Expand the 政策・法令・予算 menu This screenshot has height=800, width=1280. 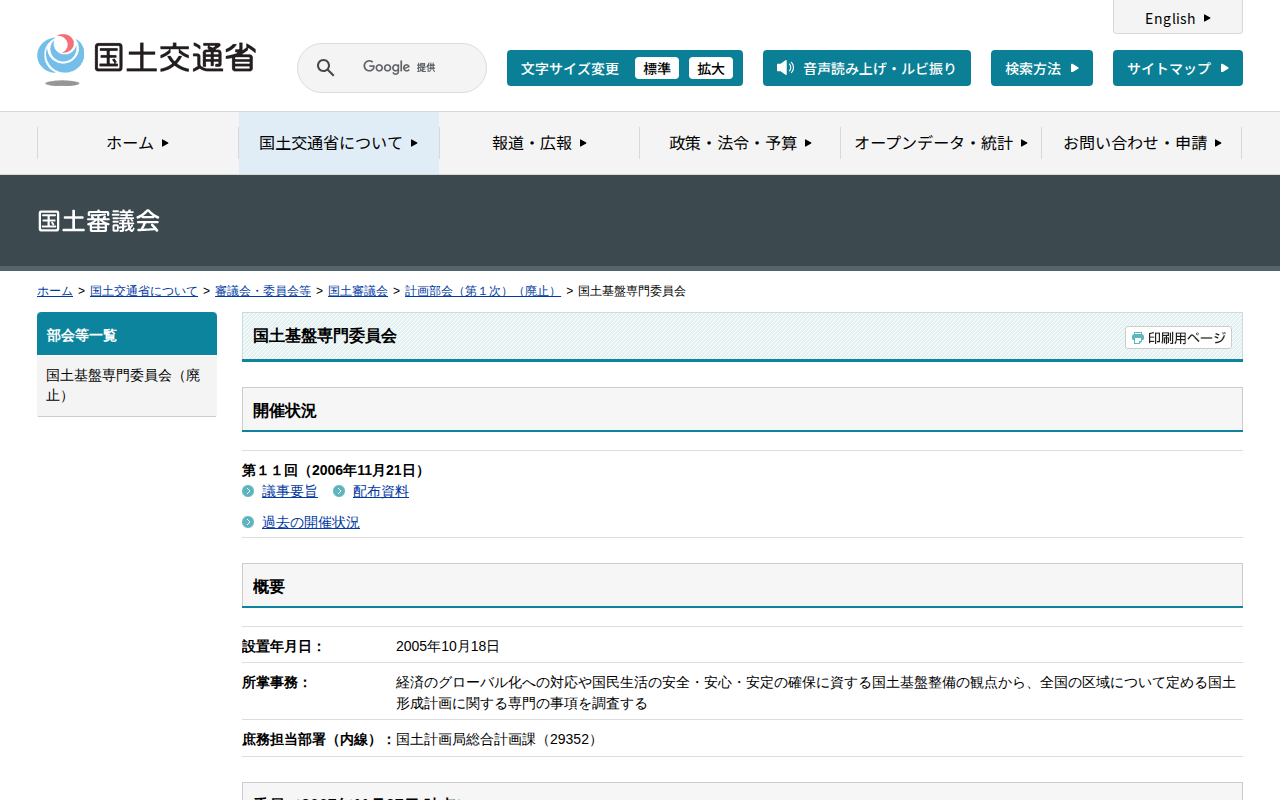pos(740,143)
